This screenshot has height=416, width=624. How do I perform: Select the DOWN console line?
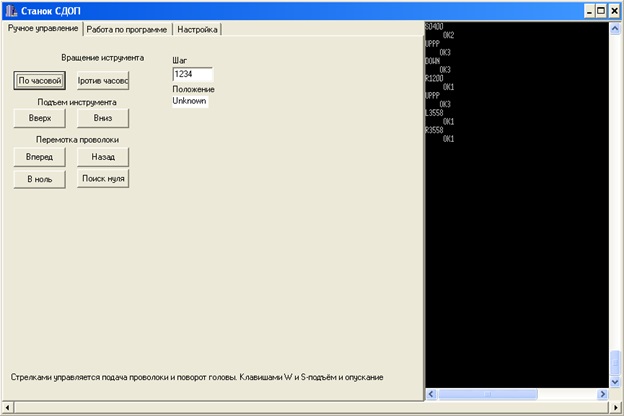click(433, 61)
